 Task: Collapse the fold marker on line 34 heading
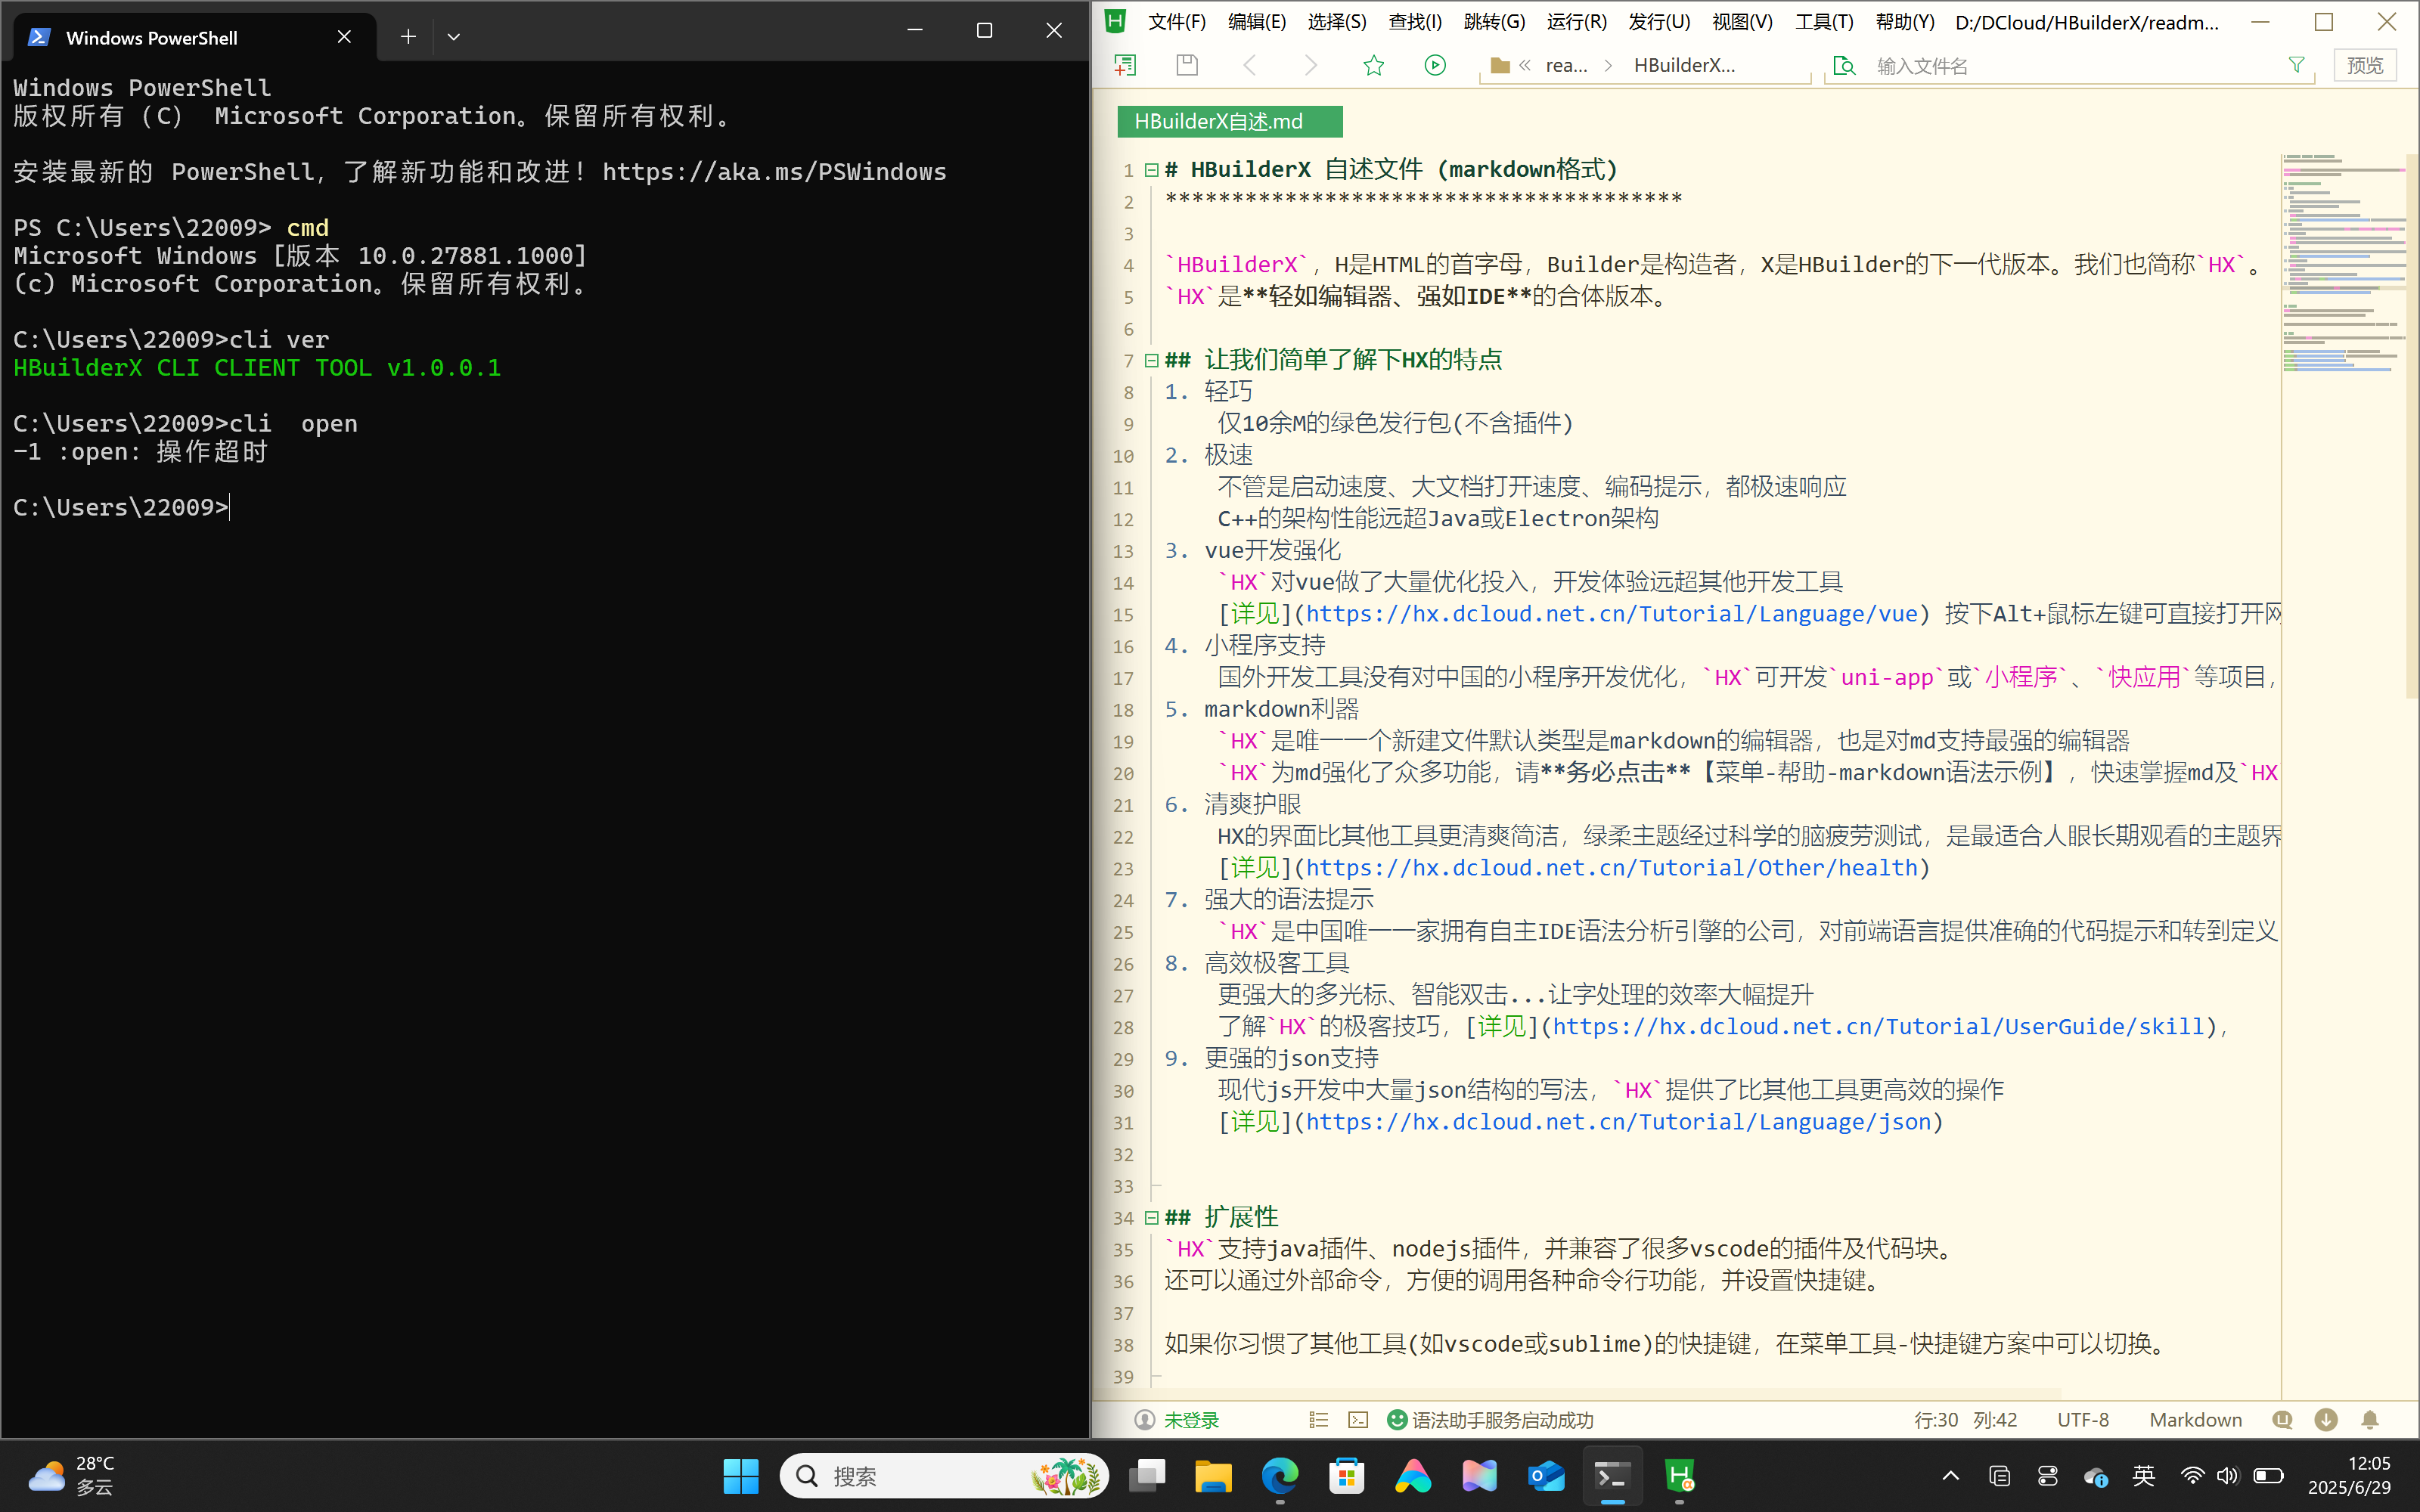click(x=1151, y=1218)
